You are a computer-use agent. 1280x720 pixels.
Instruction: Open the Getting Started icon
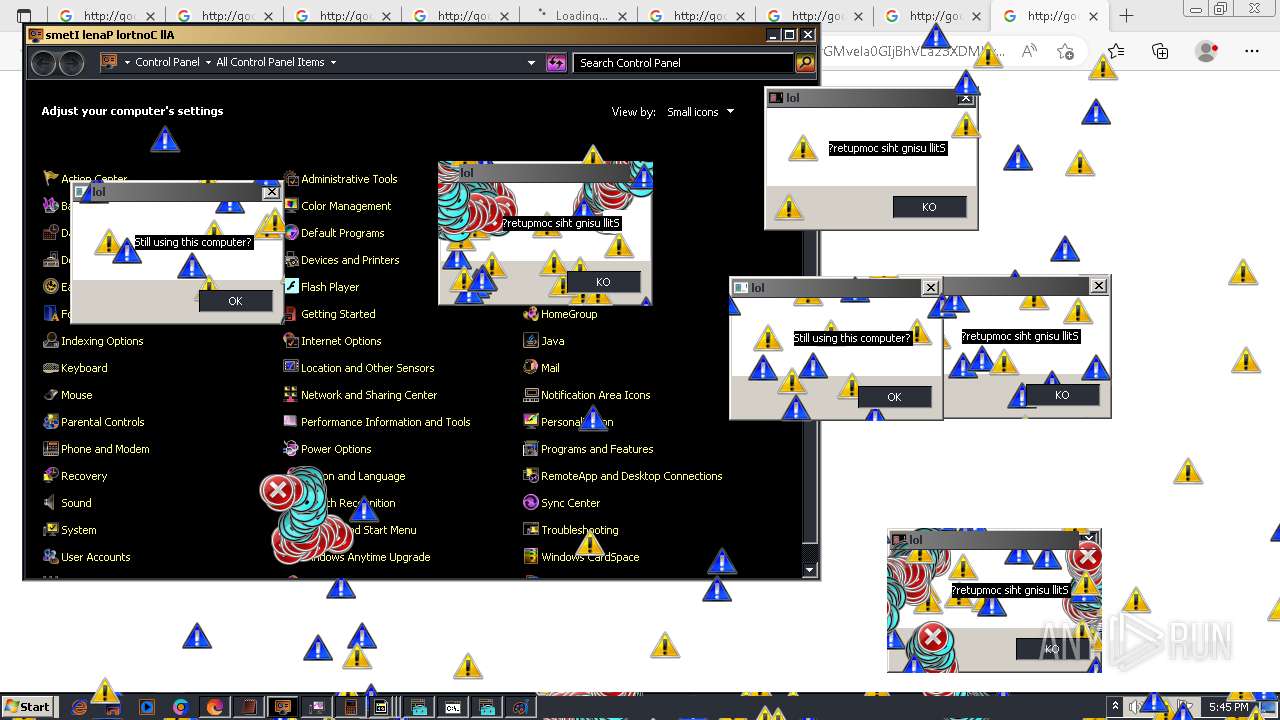(291, 314)
